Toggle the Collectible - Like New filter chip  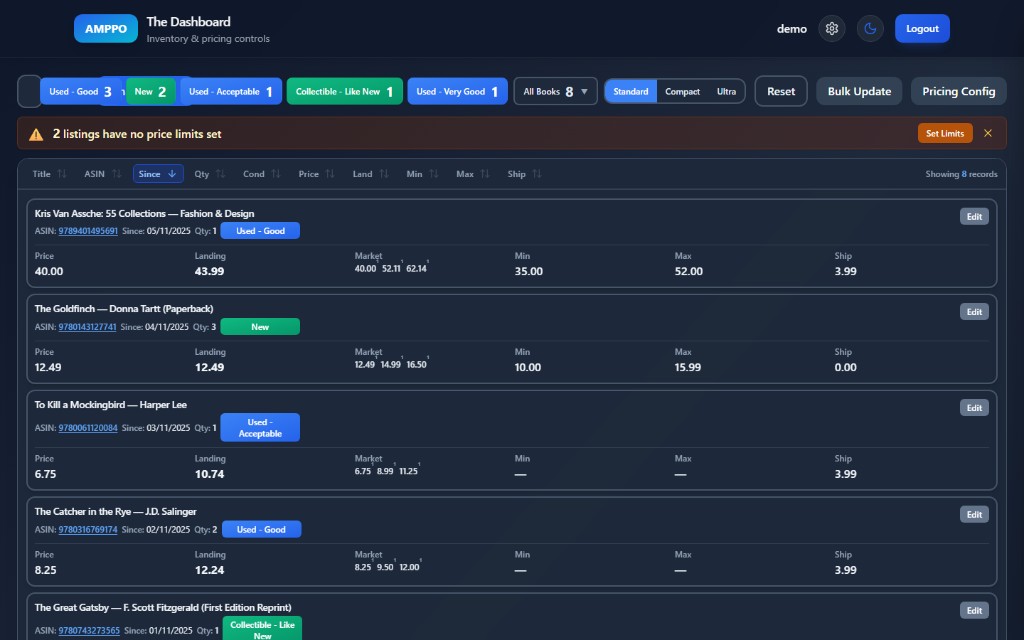click(x=345, y=91)
